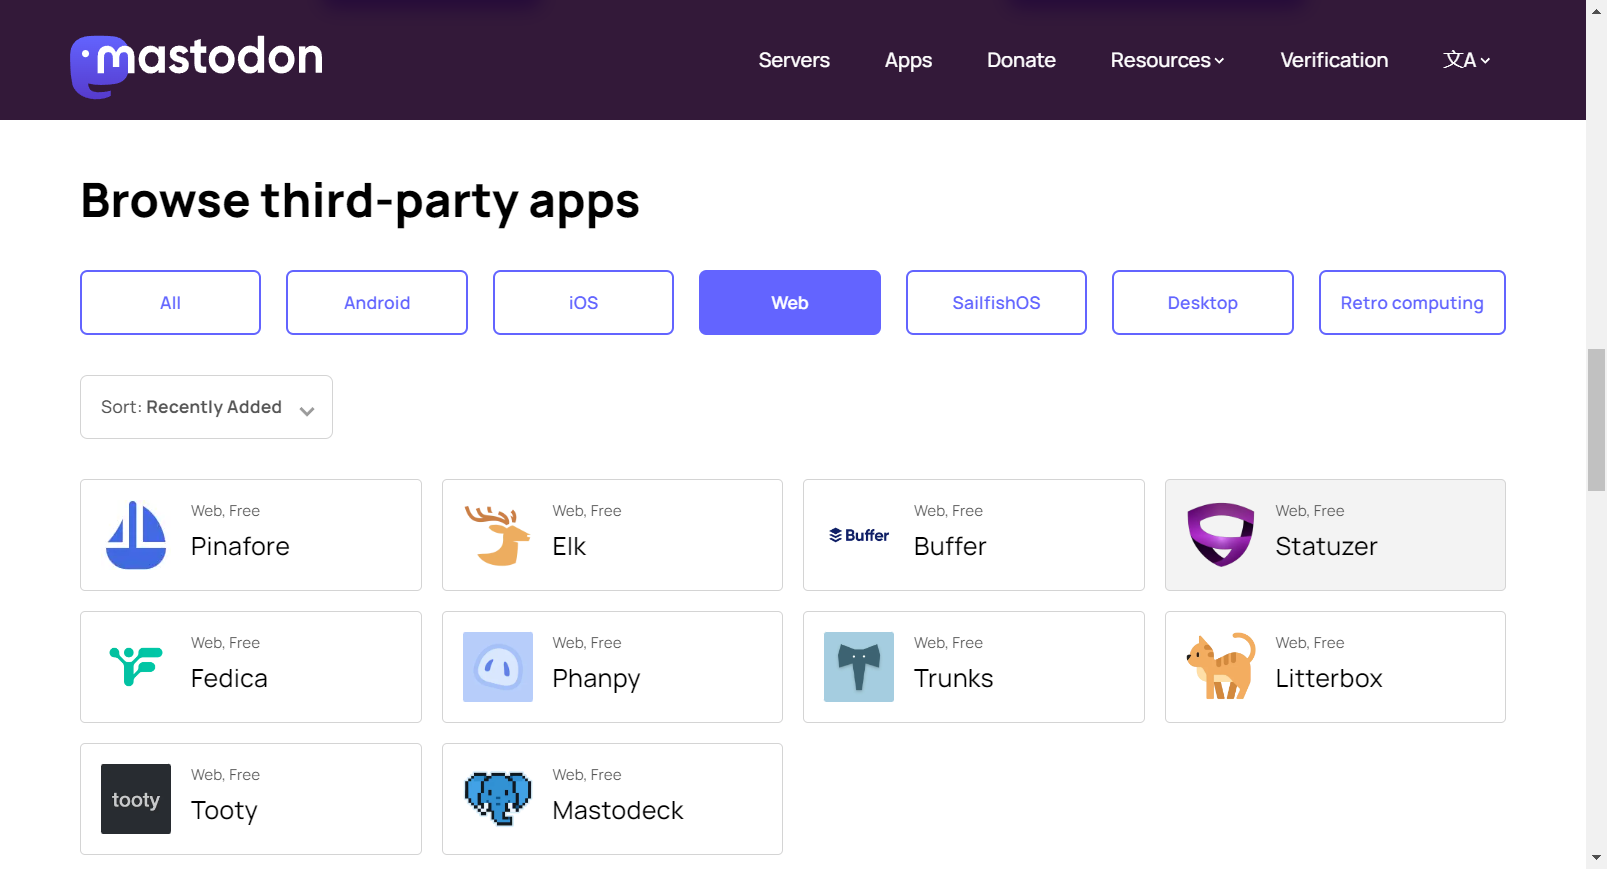Click the Statuzer purple shield icon
The image size is (1607, 869).
[x=1220, y=535]
